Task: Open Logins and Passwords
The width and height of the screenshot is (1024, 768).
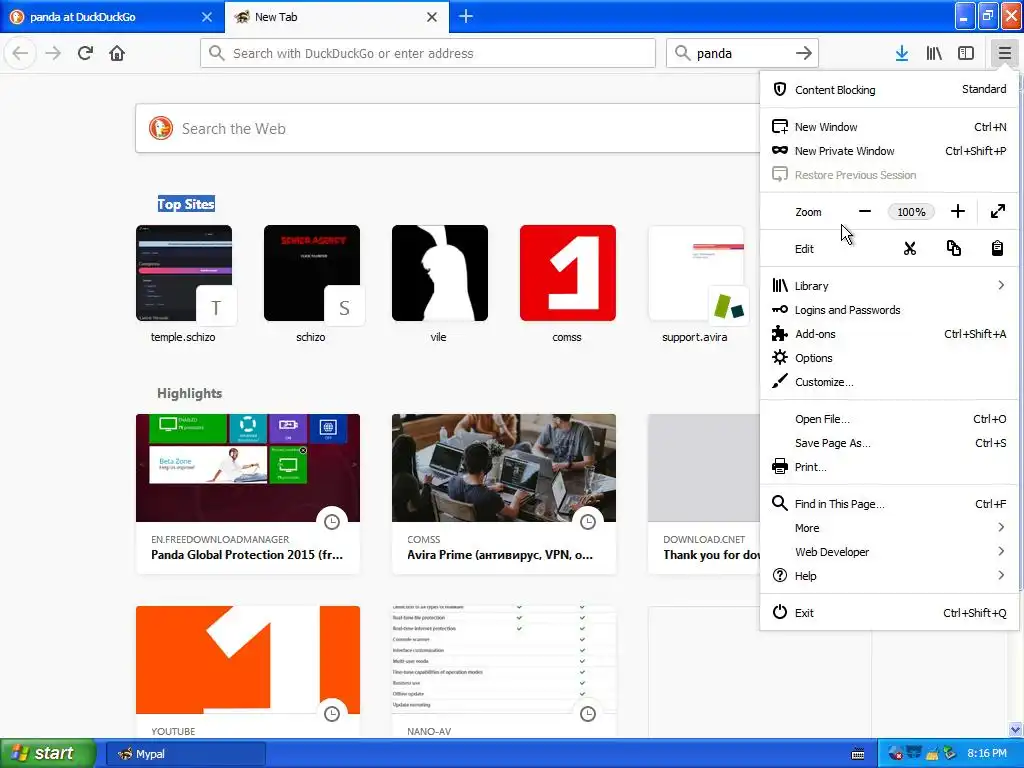Action: coord(889,310)
